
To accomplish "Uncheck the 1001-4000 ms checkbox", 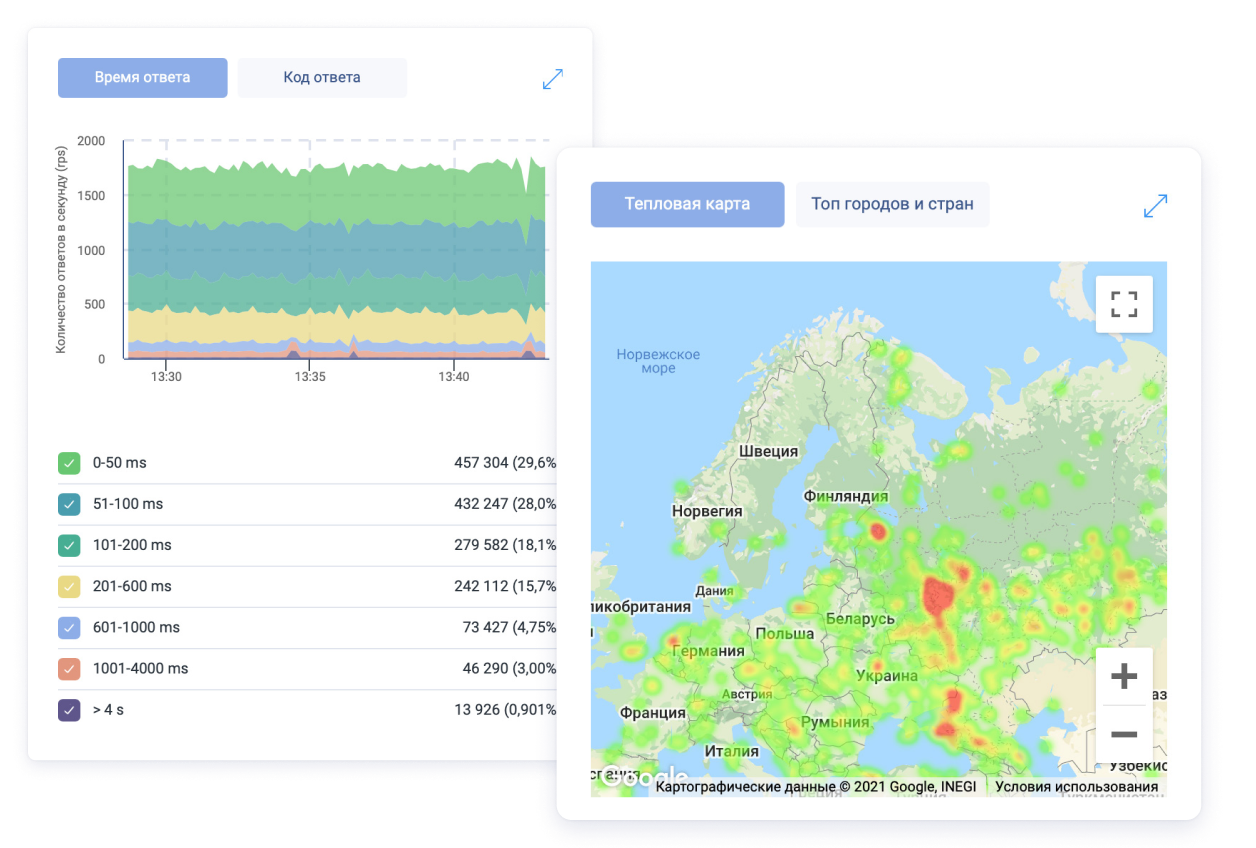I will coord(69,669).
